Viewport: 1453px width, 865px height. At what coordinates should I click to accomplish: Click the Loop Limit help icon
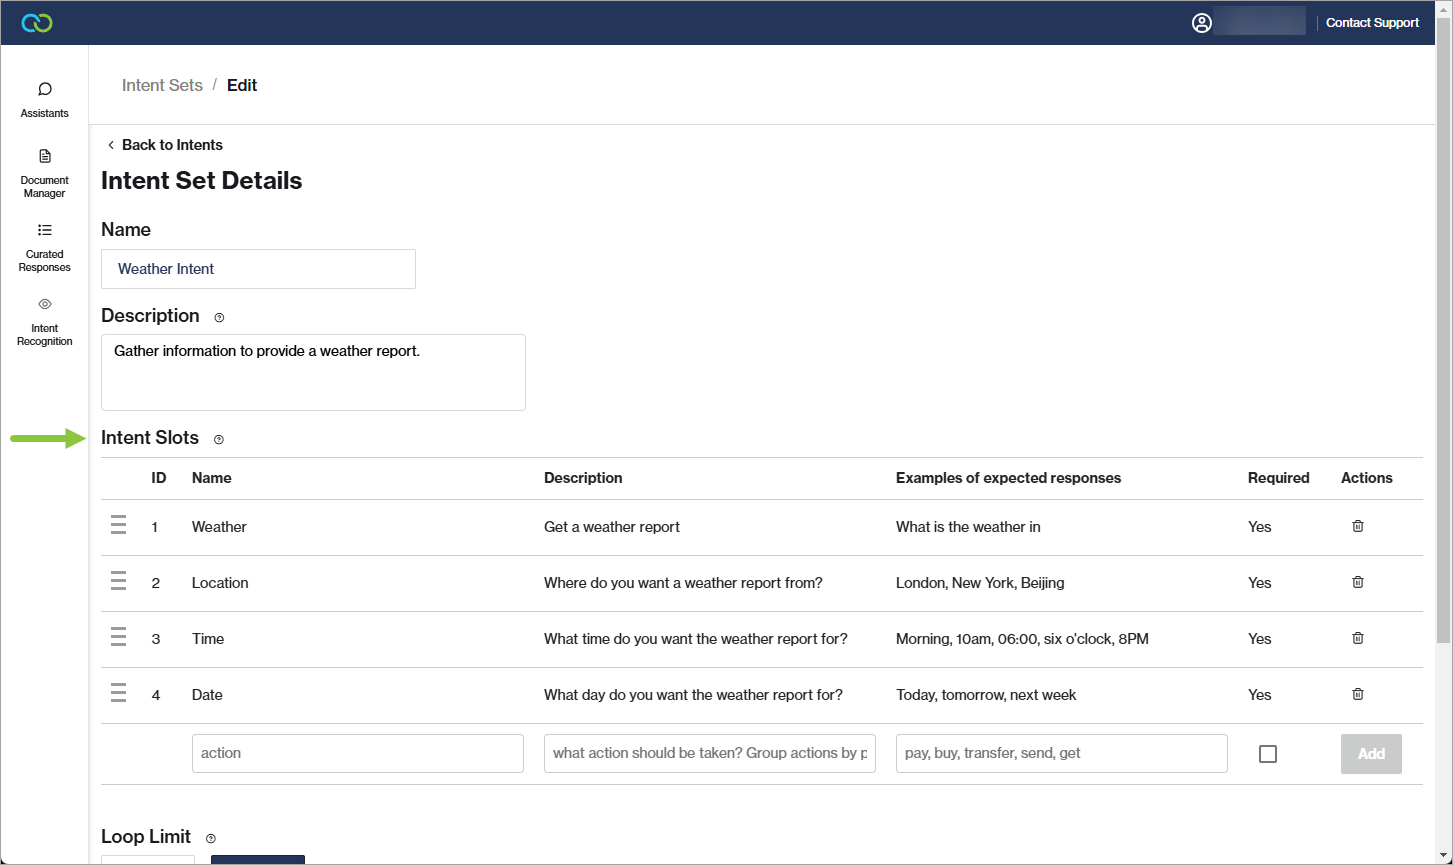coord(210,838)
